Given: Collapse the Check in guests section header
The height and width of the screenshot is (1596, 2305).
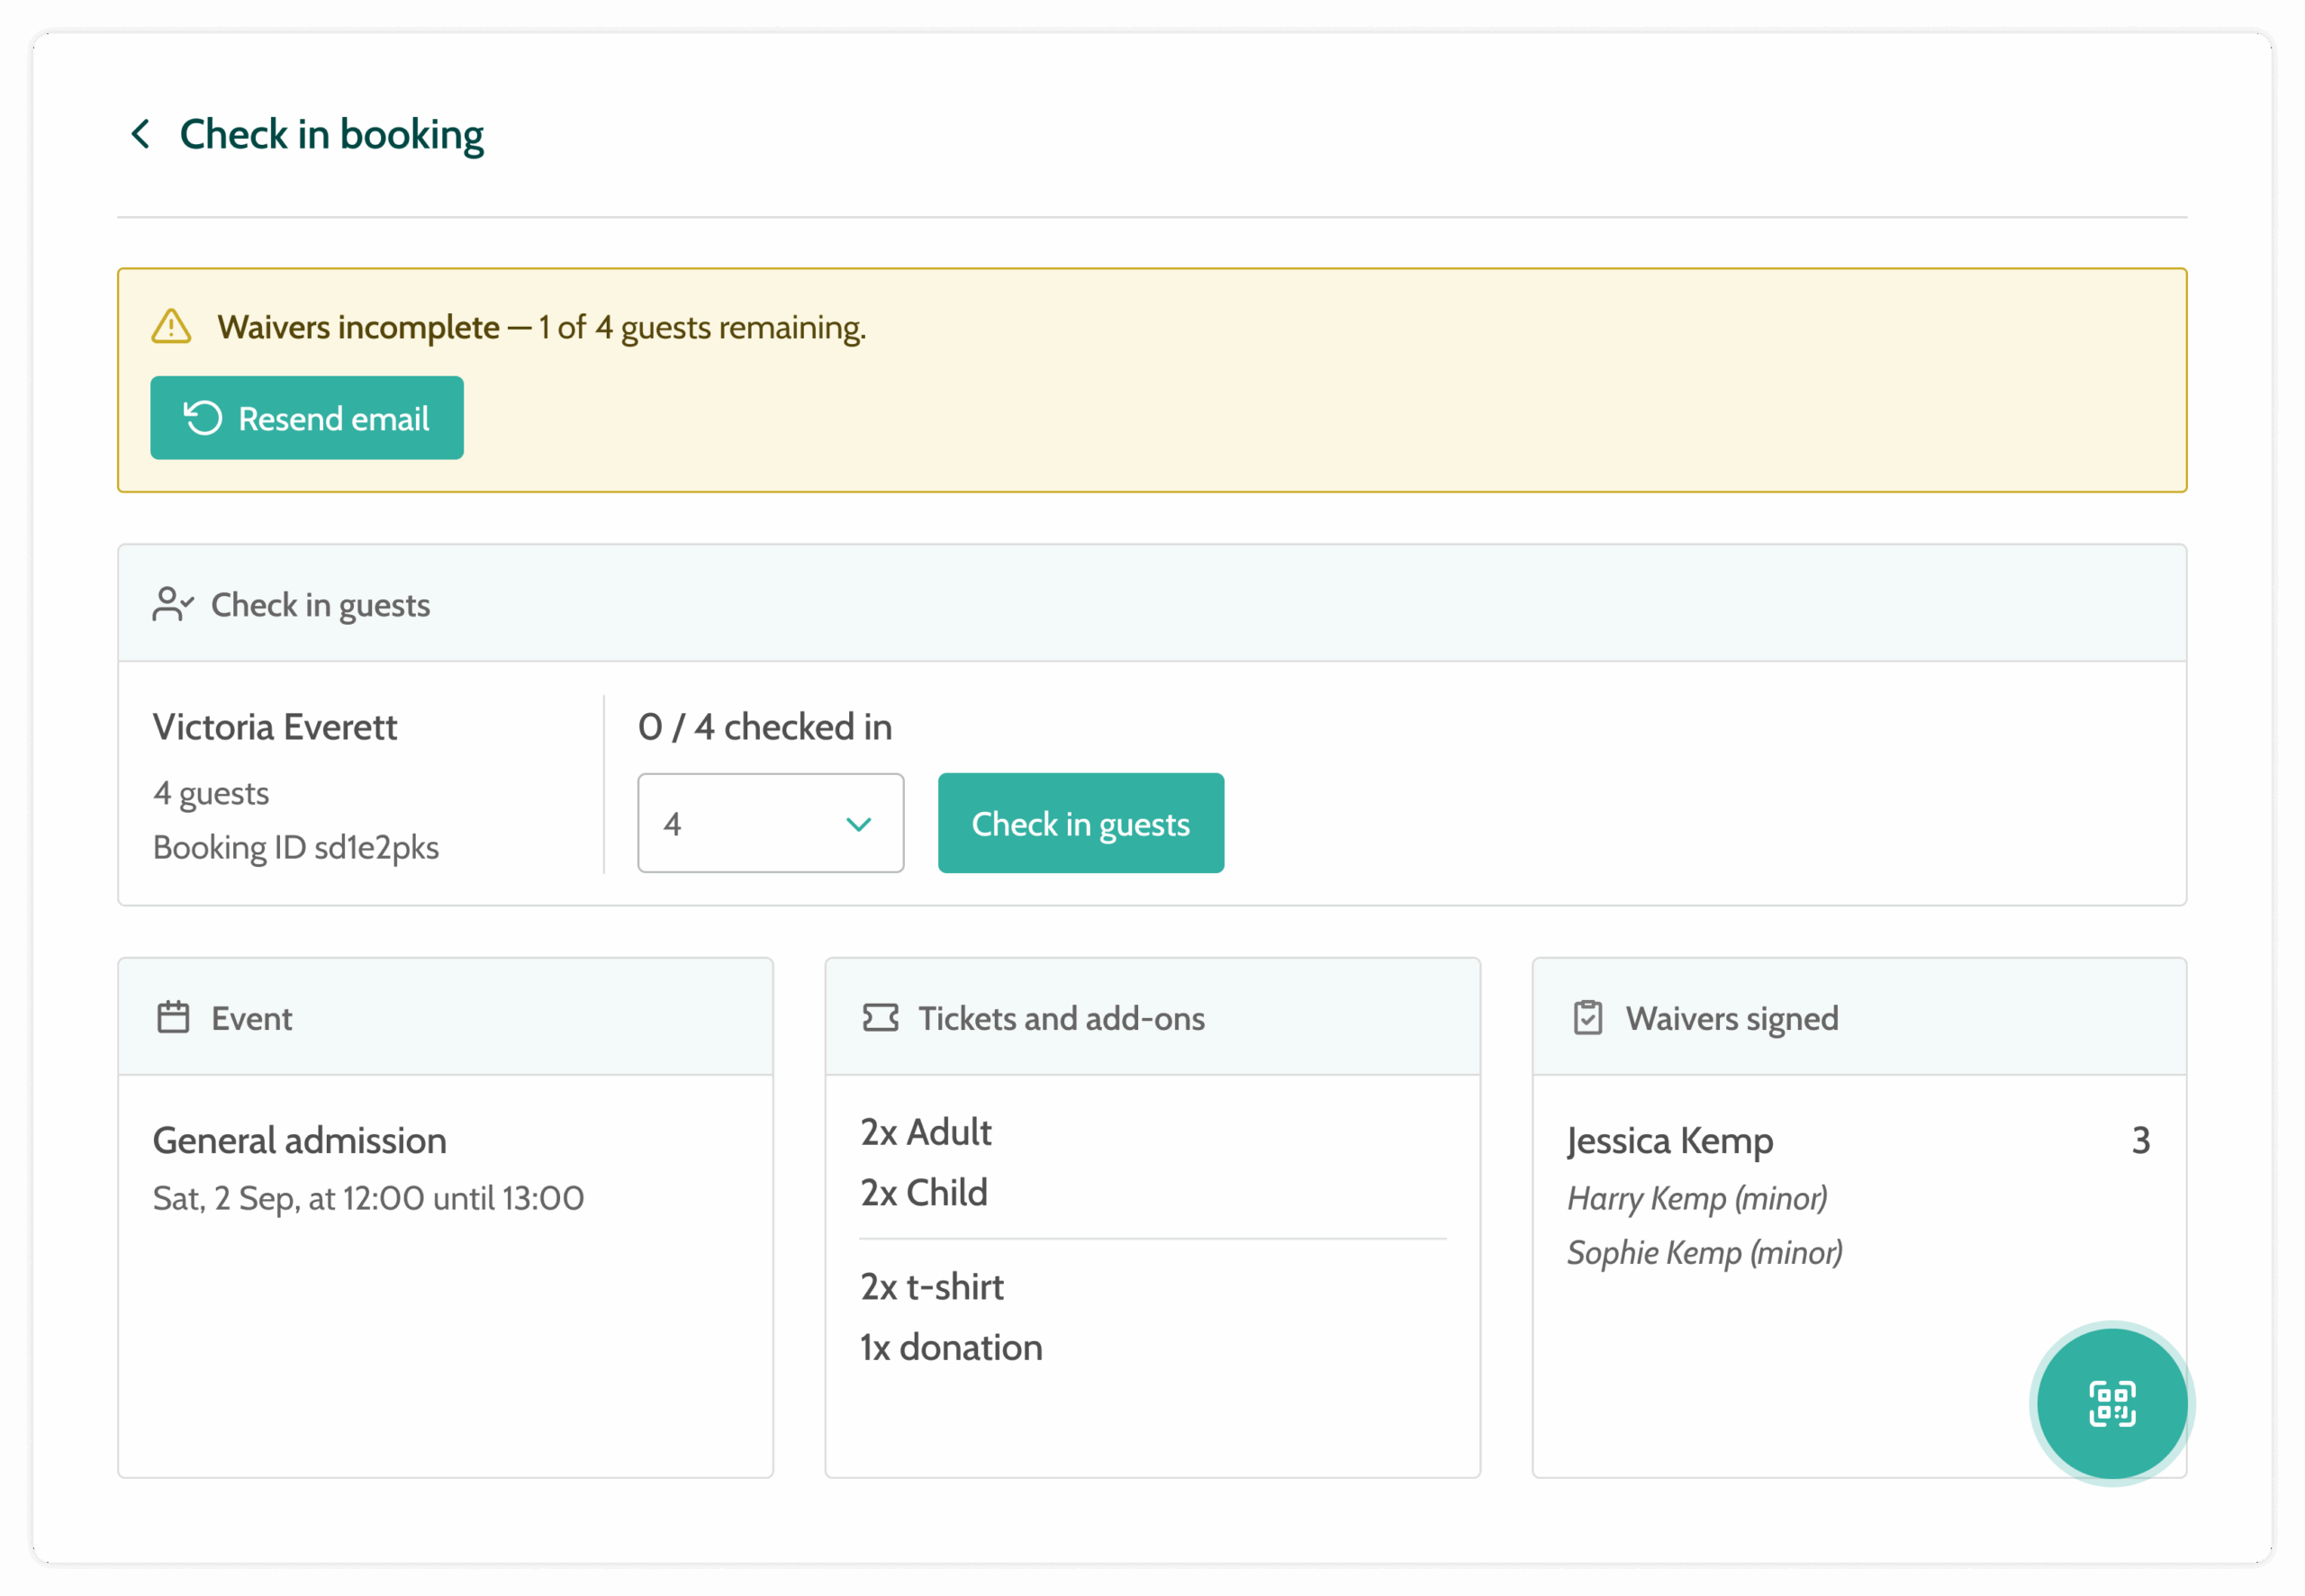Looking at the screenshot, I should pyautogui.click(x=319, y=604).
